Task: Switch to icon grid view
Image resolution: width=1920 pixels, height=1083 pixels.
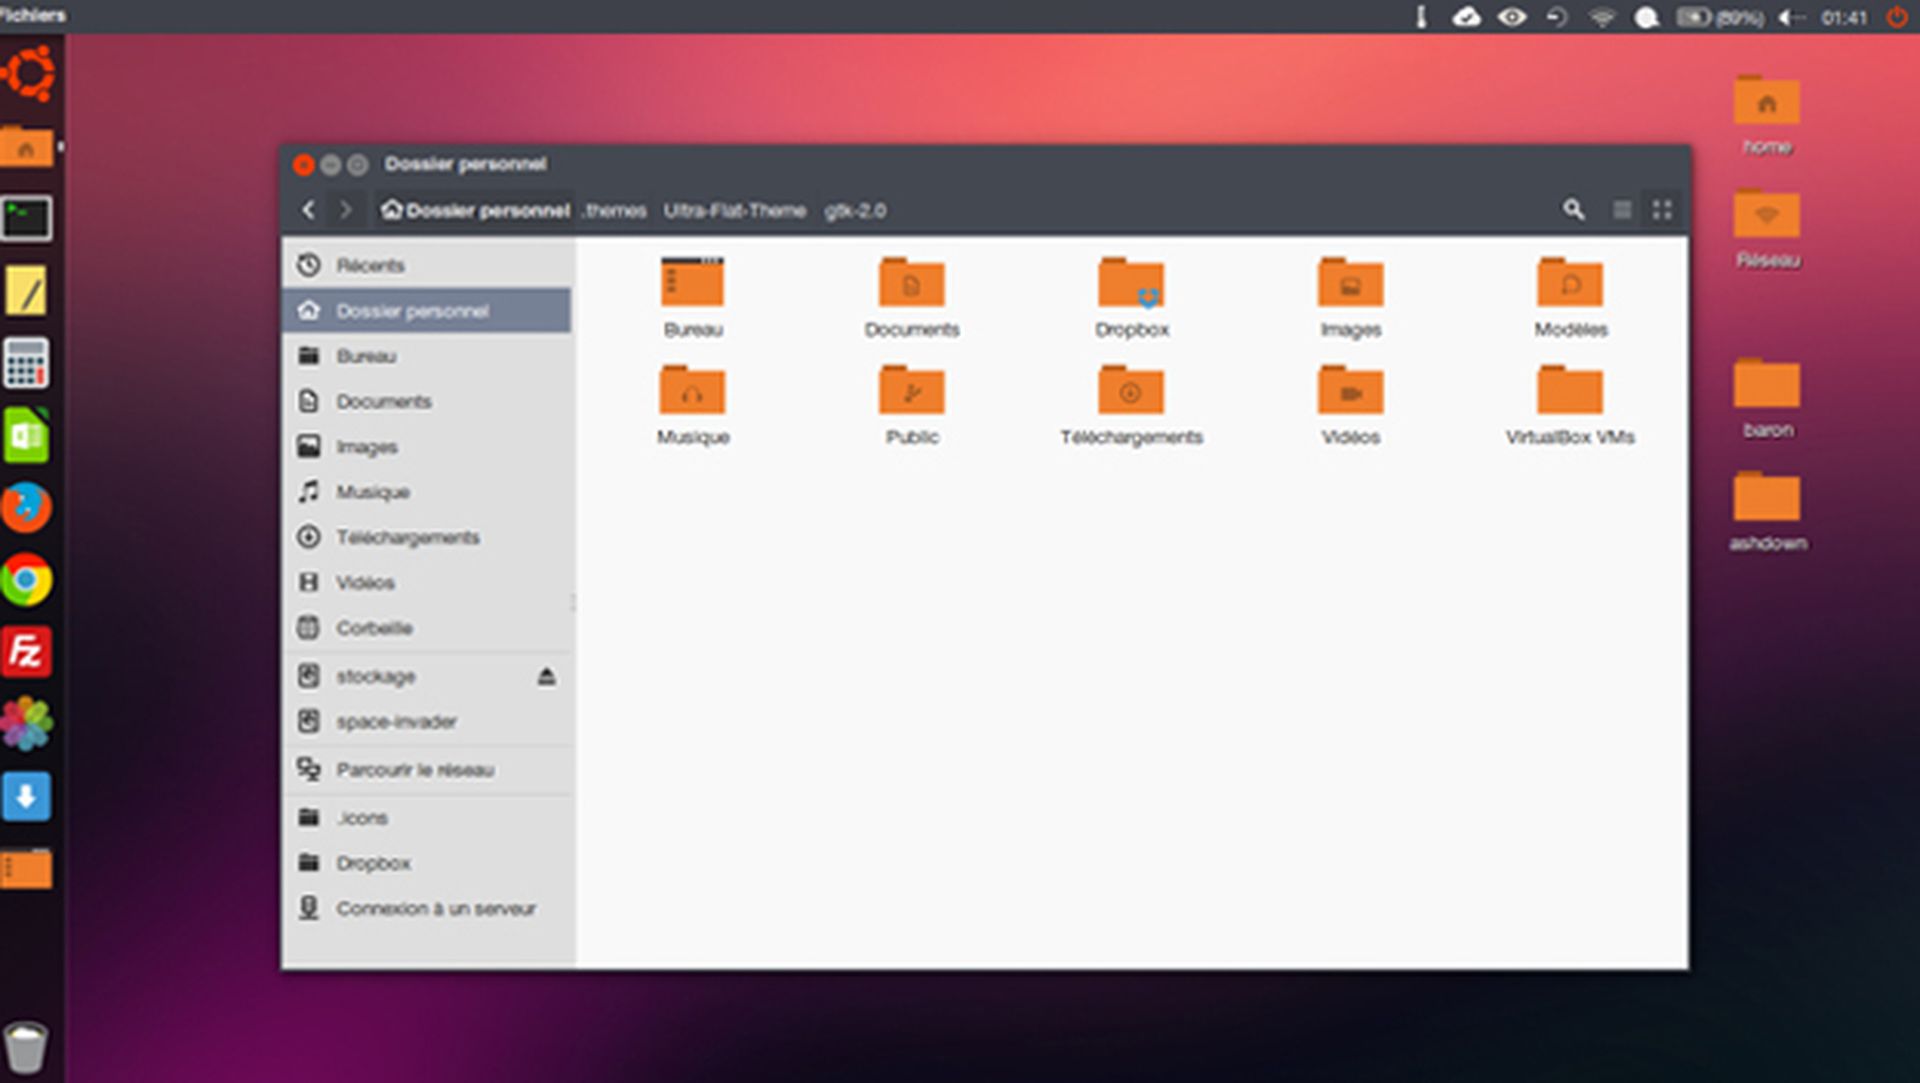Action: click(x=1663, y=210)
